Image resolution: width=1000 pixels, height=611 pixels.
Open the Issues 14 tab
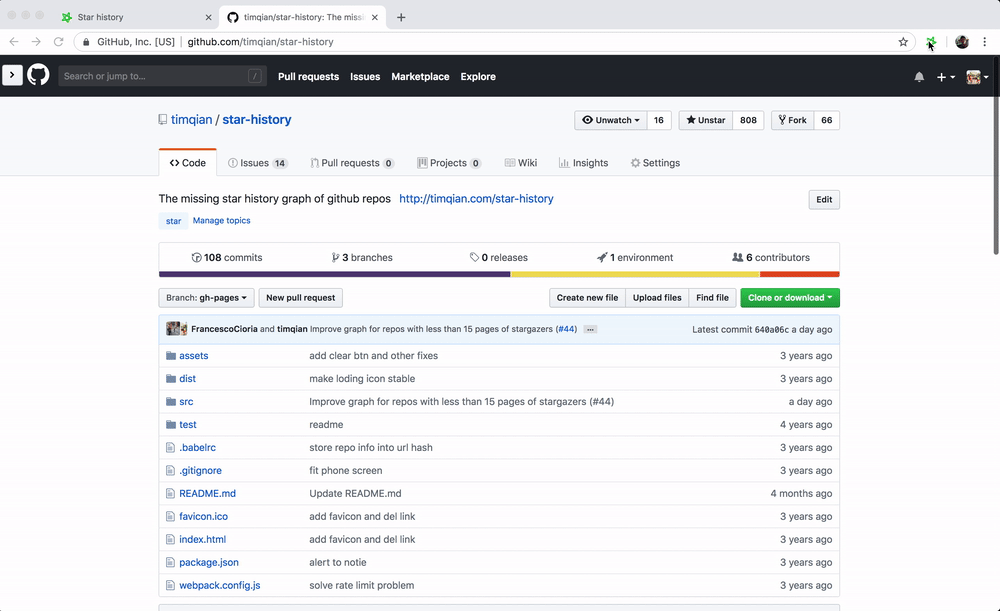[258, 163]
